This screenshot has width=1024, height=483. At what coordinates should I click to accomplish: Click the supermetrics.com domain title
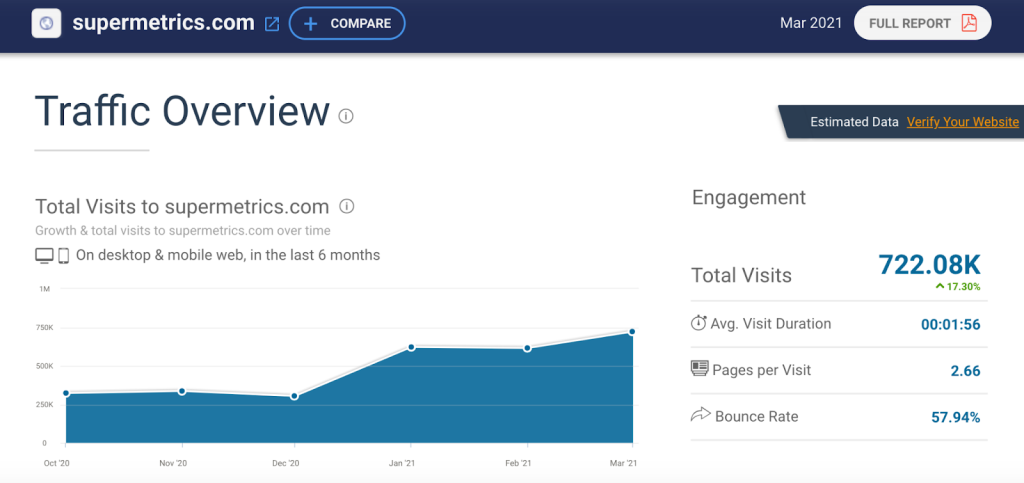pos(163,23)
